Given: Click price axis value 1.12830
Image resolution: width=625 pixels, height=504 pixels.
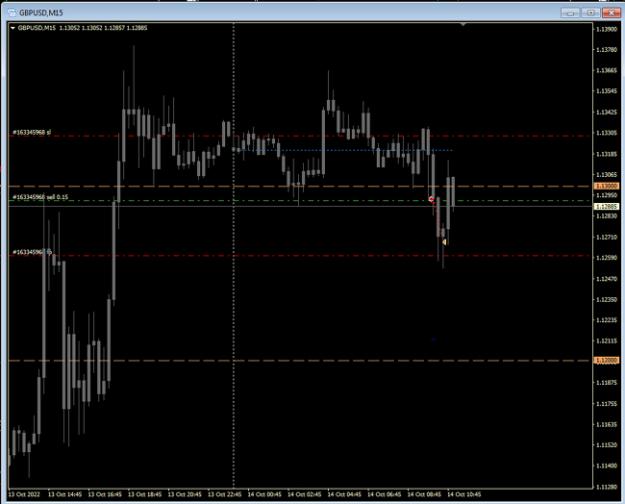Looking at the screenshot, I should tap(606, 216).
